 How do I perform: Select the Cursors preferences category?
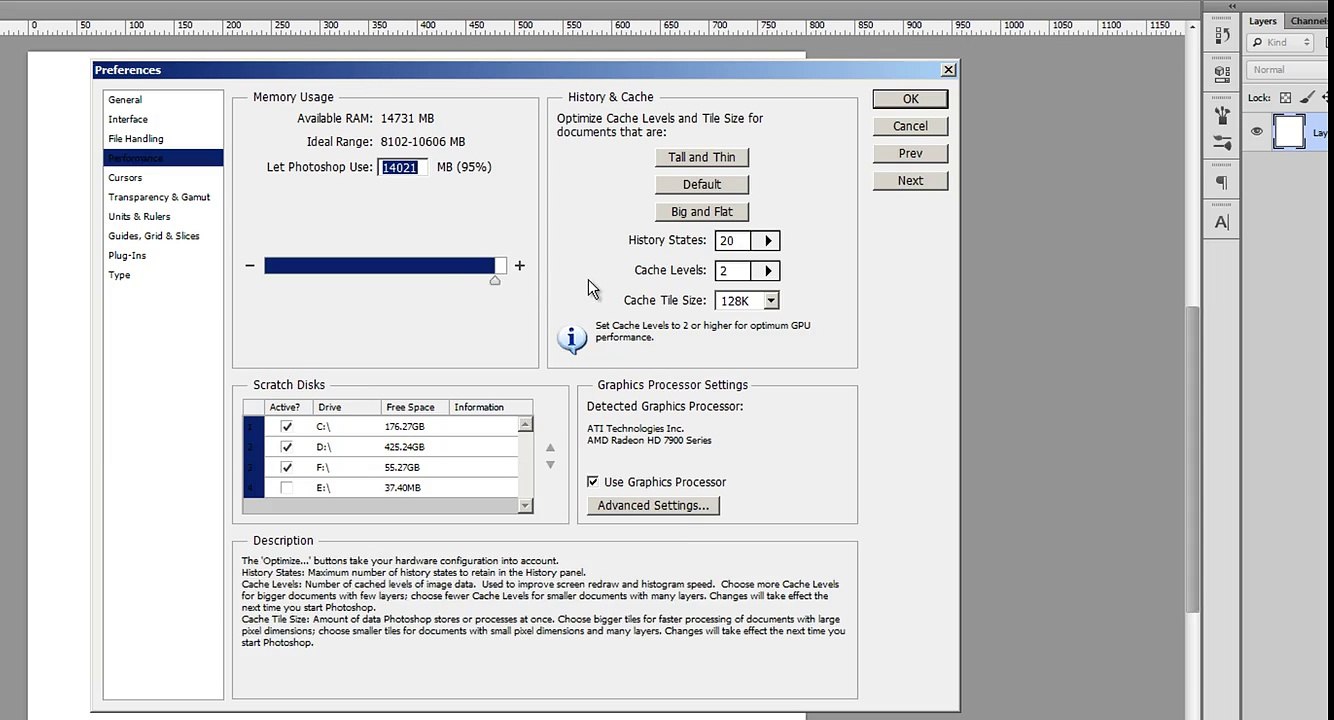pos(125,178)
